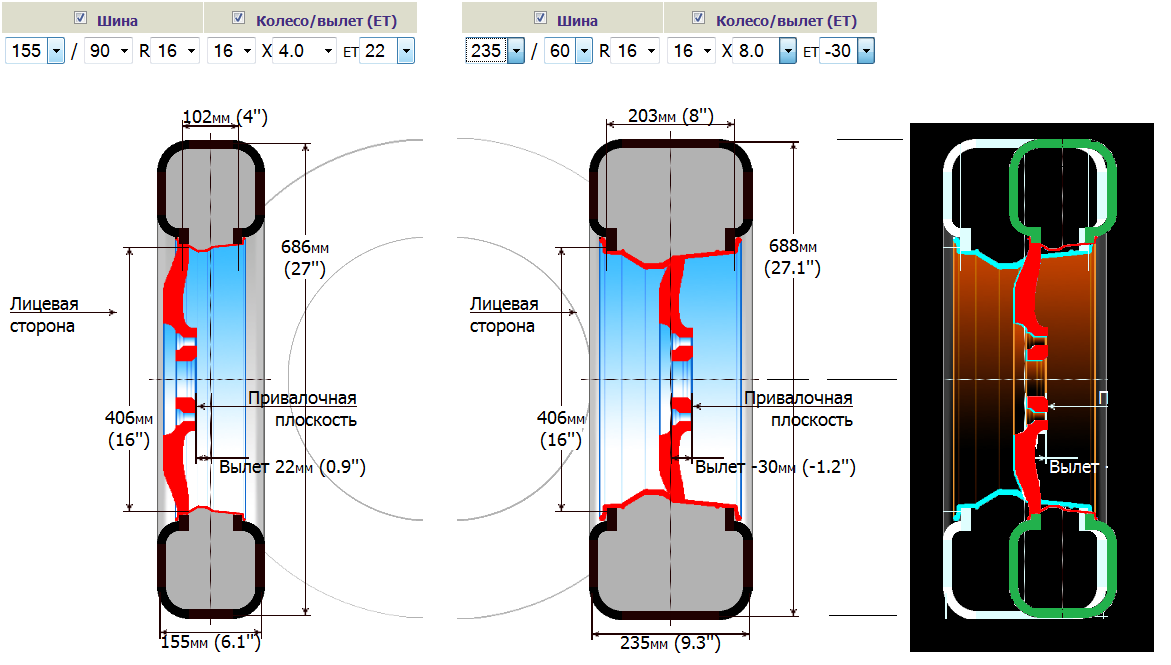1171x665 pixels.
Task: Toggle Колесо/вылет (ET) checkbox for the 235/60 set
Action: tap(698, 18)
